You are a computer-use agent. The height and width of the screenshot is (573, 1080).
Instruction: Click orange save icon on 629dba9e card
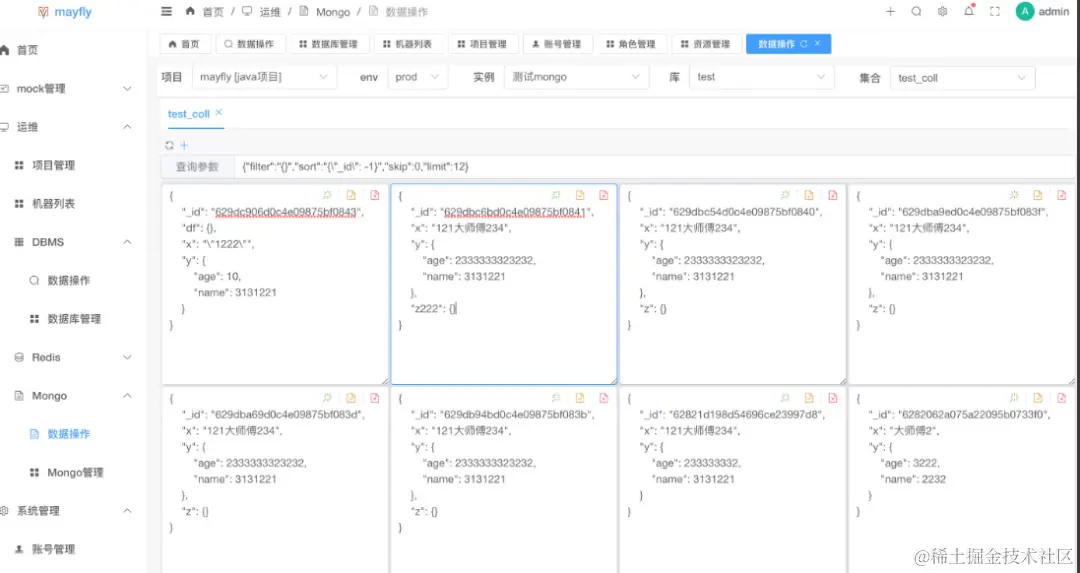(x=1037, y=196)
